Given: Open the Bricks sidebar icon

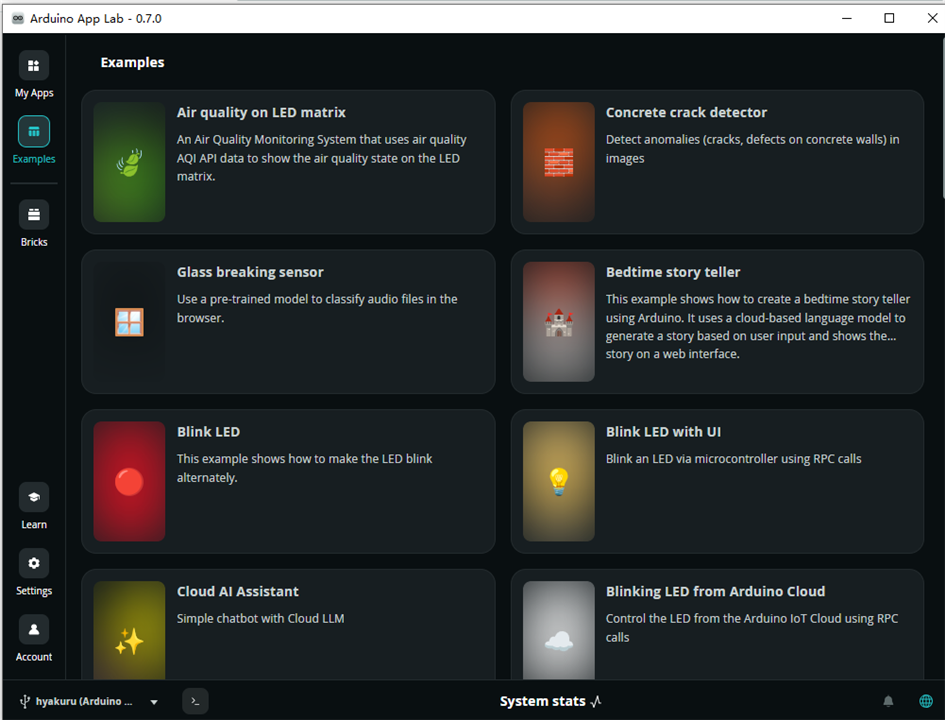Looking at the screenshot, I should click(x=34, y=214).
